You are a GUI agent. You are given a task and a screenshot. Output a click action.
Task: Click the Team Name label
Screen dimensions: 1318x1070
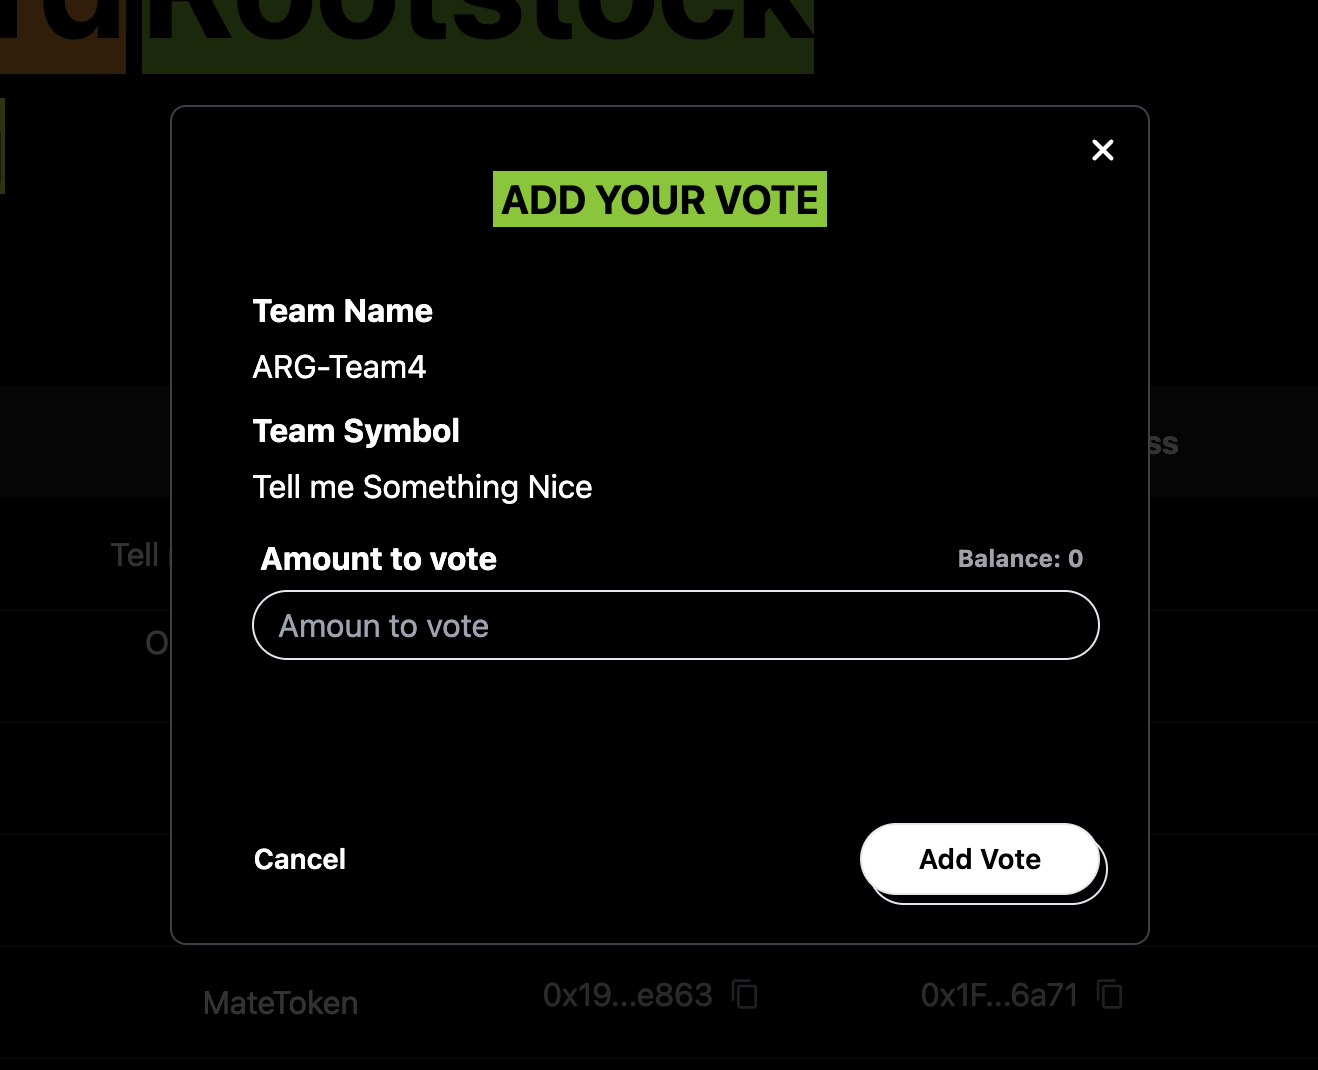pos(342,311)
